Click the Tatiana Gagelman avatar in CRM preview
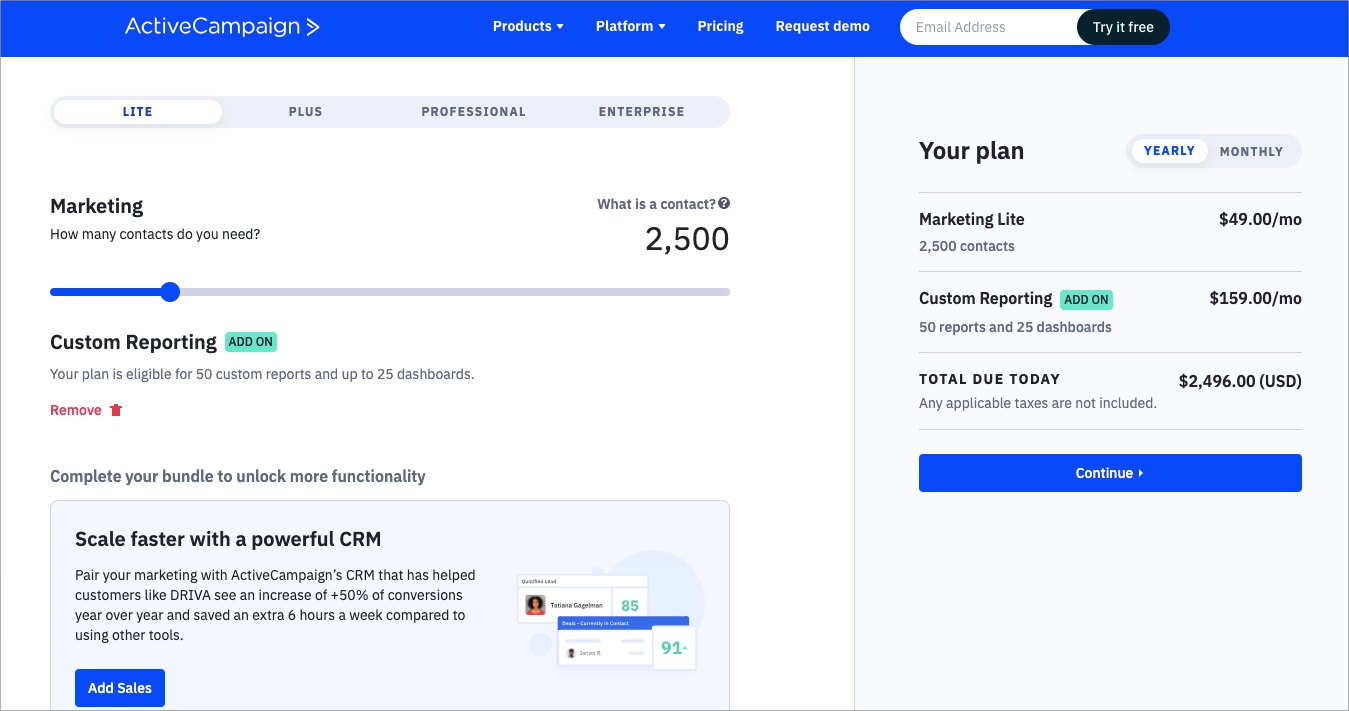 point(535,604)
